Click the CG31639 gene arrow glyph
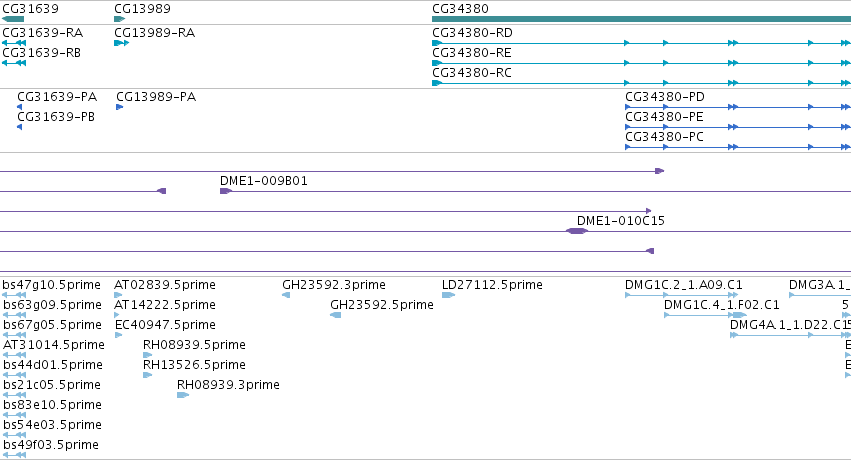Screen dimensions: 851x460 click(13, 19)
